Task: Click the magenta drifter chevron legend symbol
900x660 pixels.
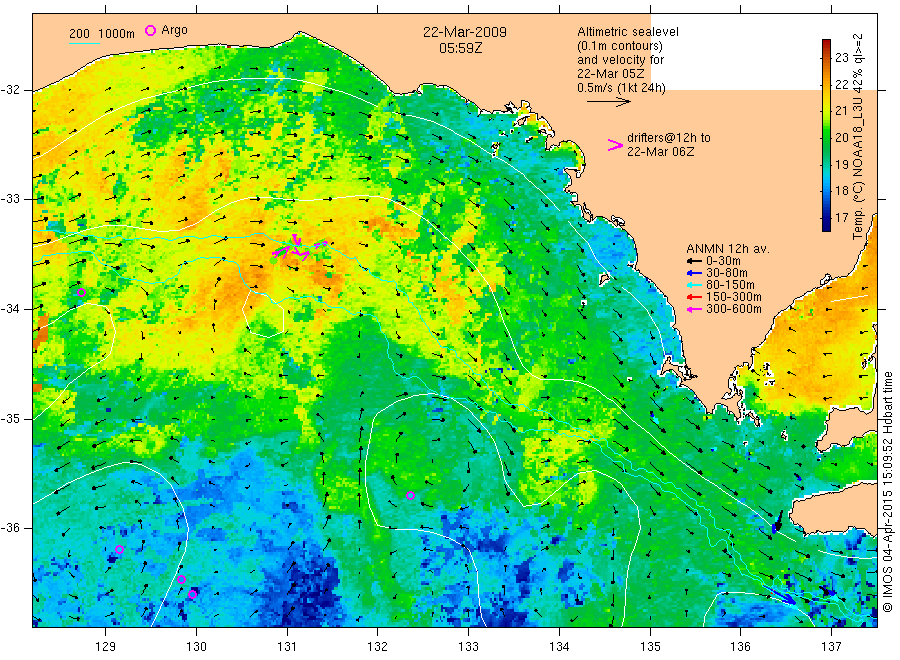Action: (x=615, y=145)
